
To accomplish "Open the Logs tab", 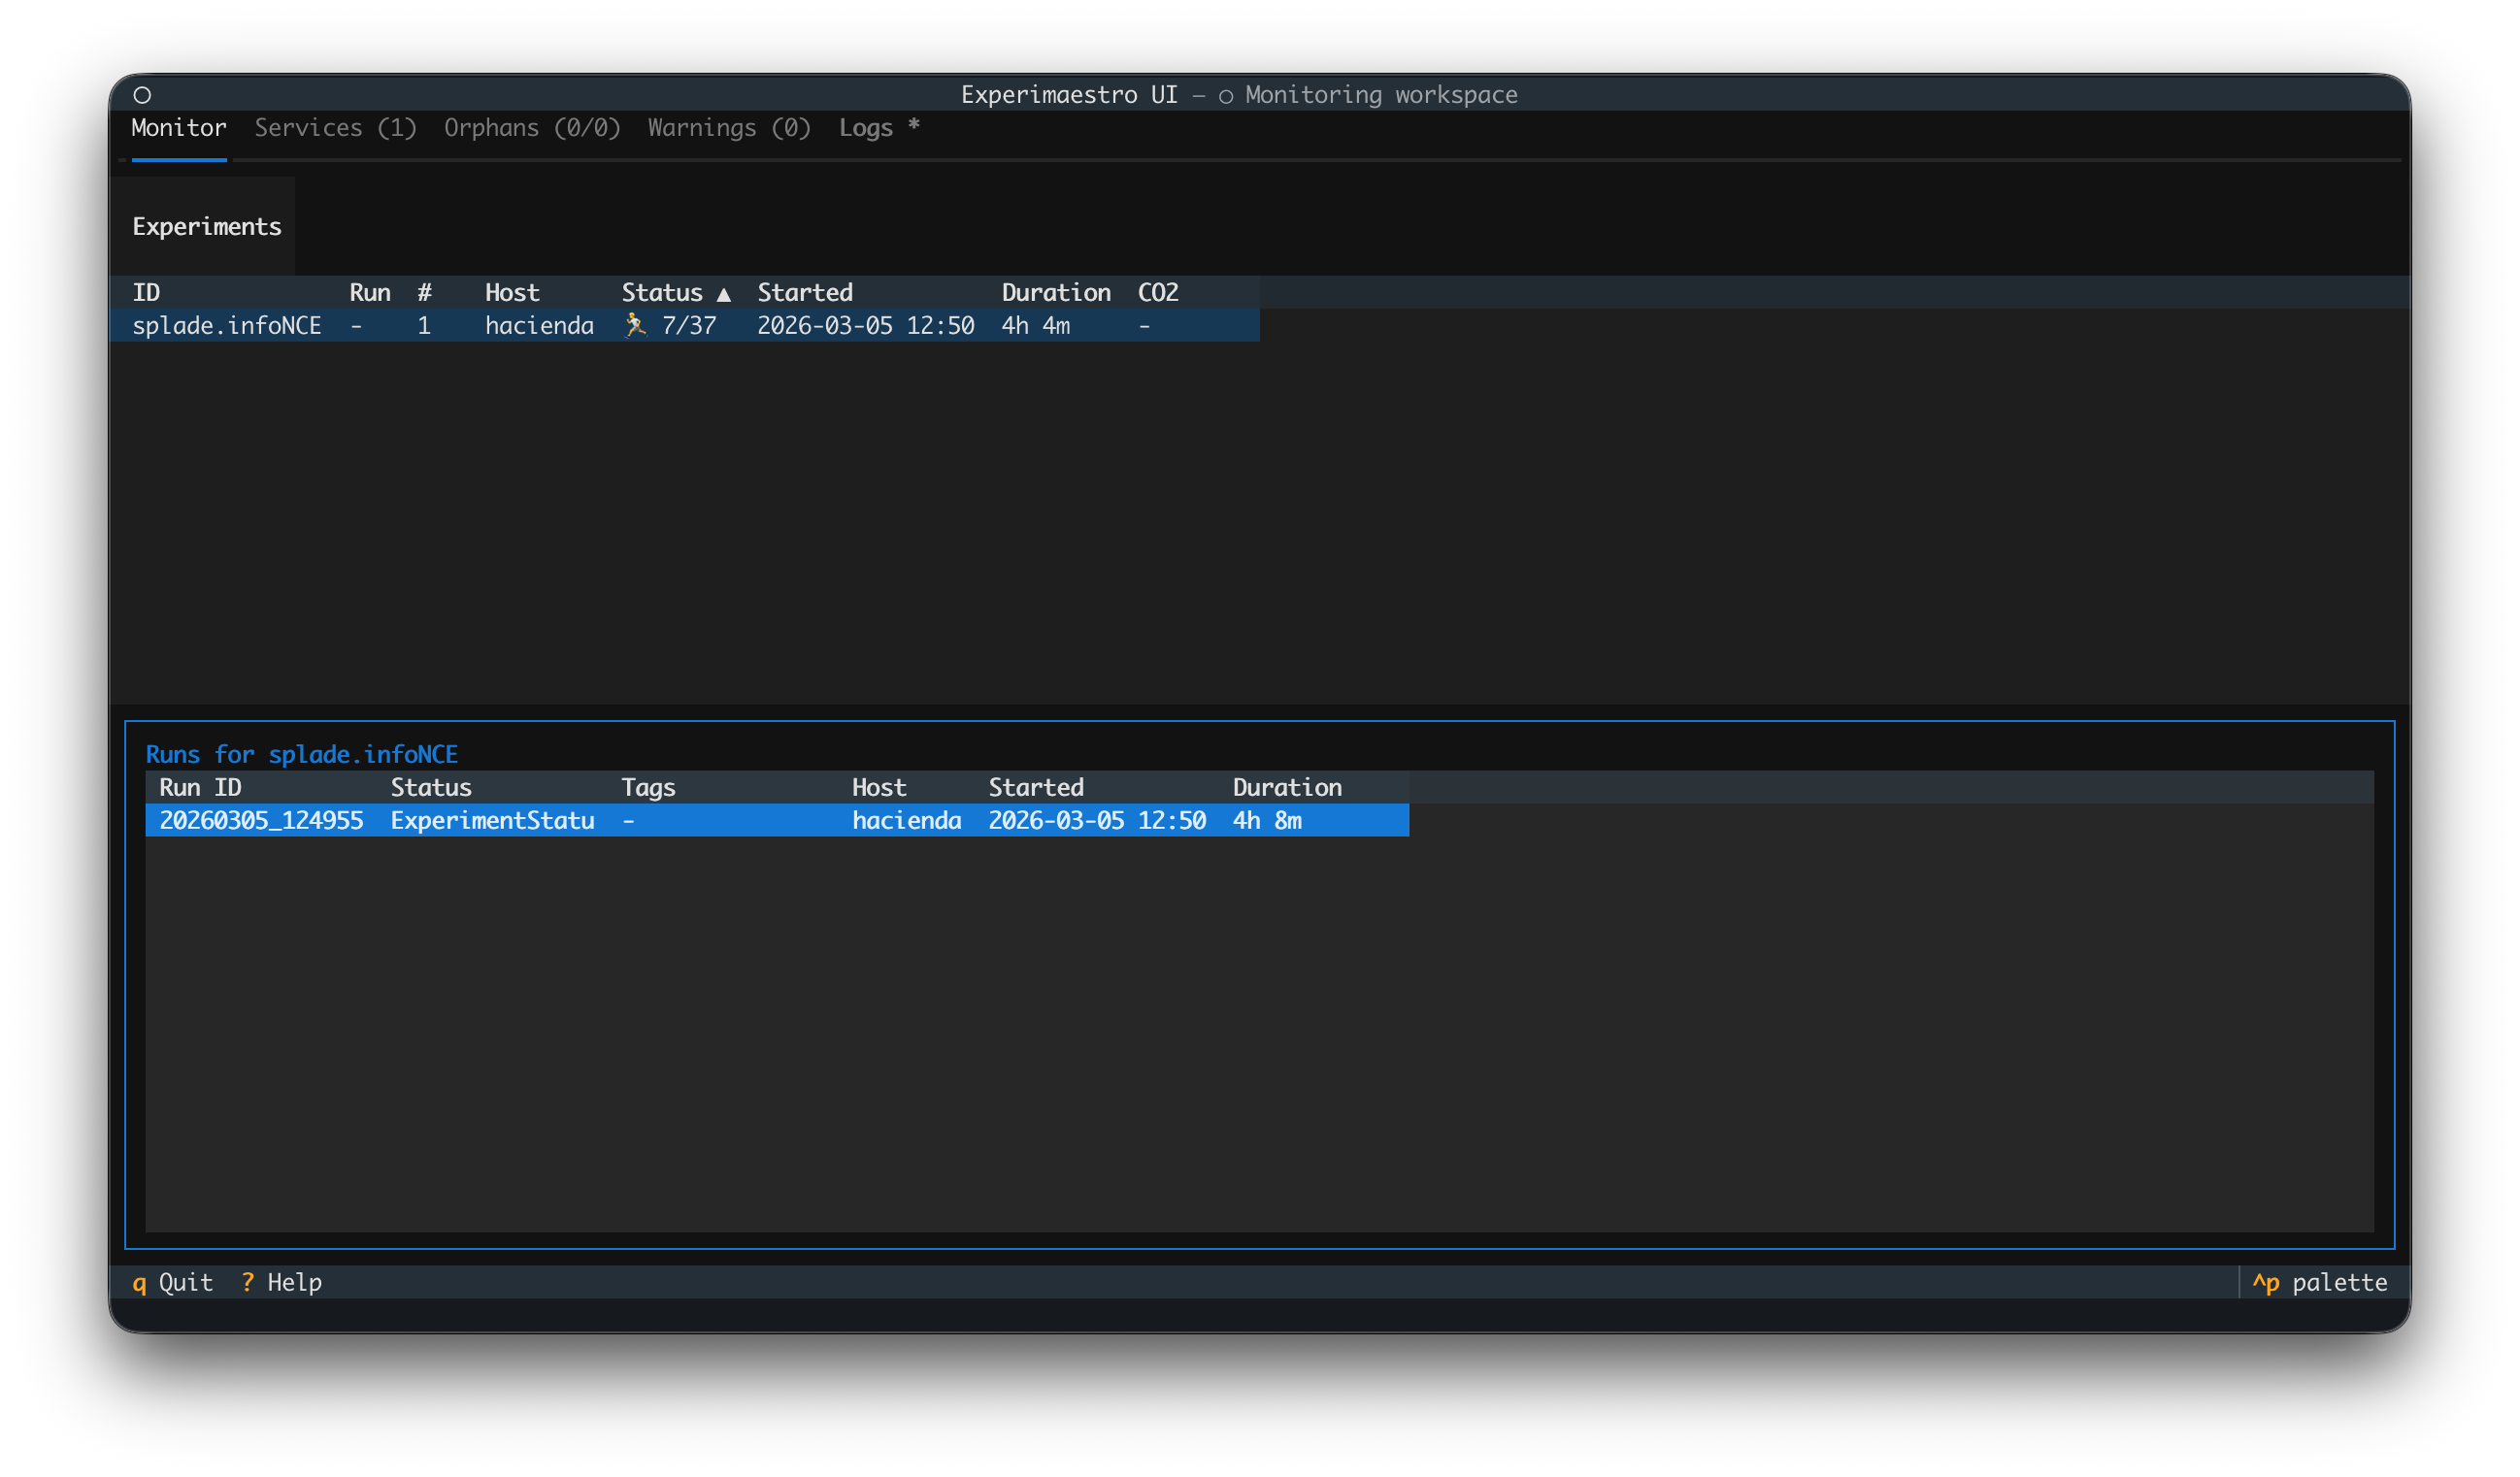I will tap(879, 128).
